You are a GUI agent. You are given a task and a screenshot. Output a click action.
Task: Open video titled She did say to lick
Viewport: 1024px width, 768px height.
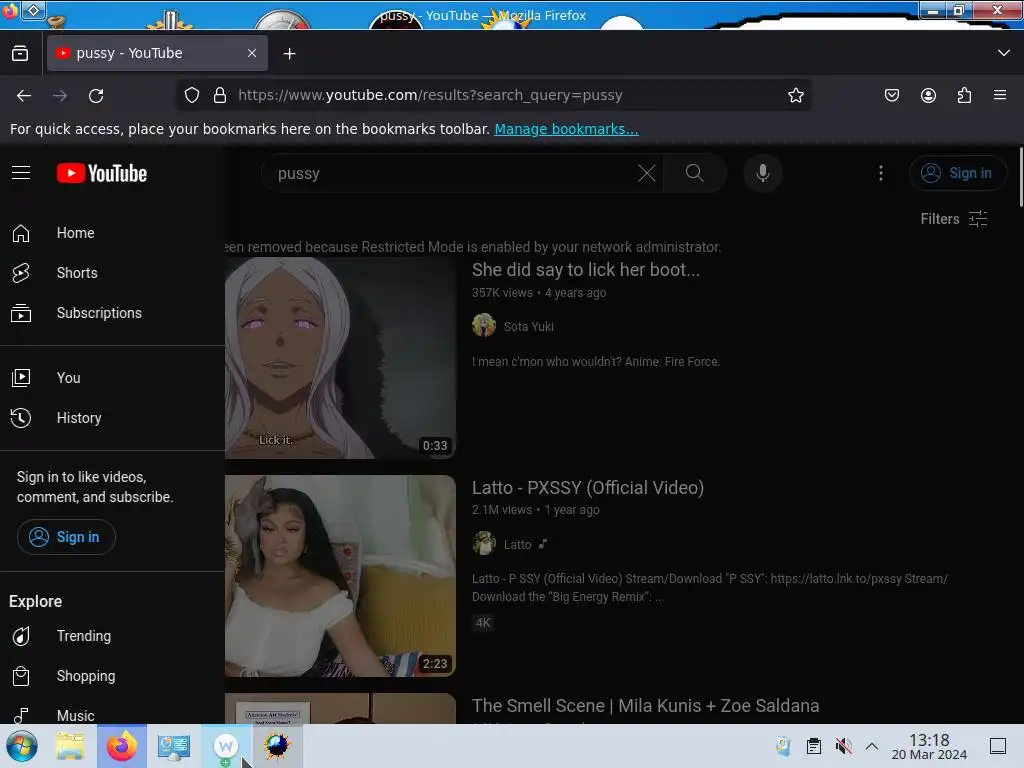coord(586,270)
